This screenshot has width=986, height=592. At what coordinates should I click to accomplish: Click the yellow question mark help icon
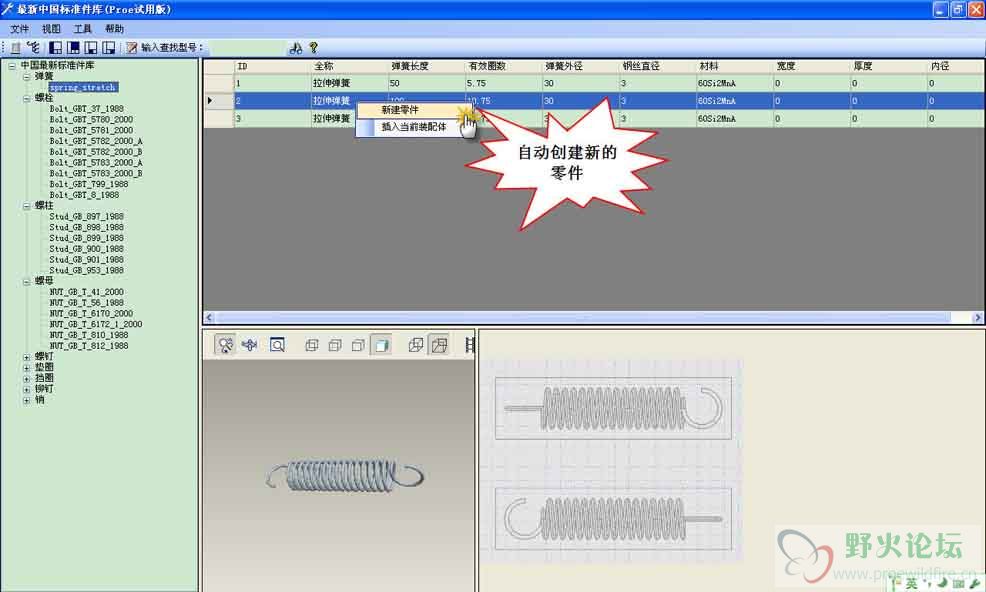point(313,47)
